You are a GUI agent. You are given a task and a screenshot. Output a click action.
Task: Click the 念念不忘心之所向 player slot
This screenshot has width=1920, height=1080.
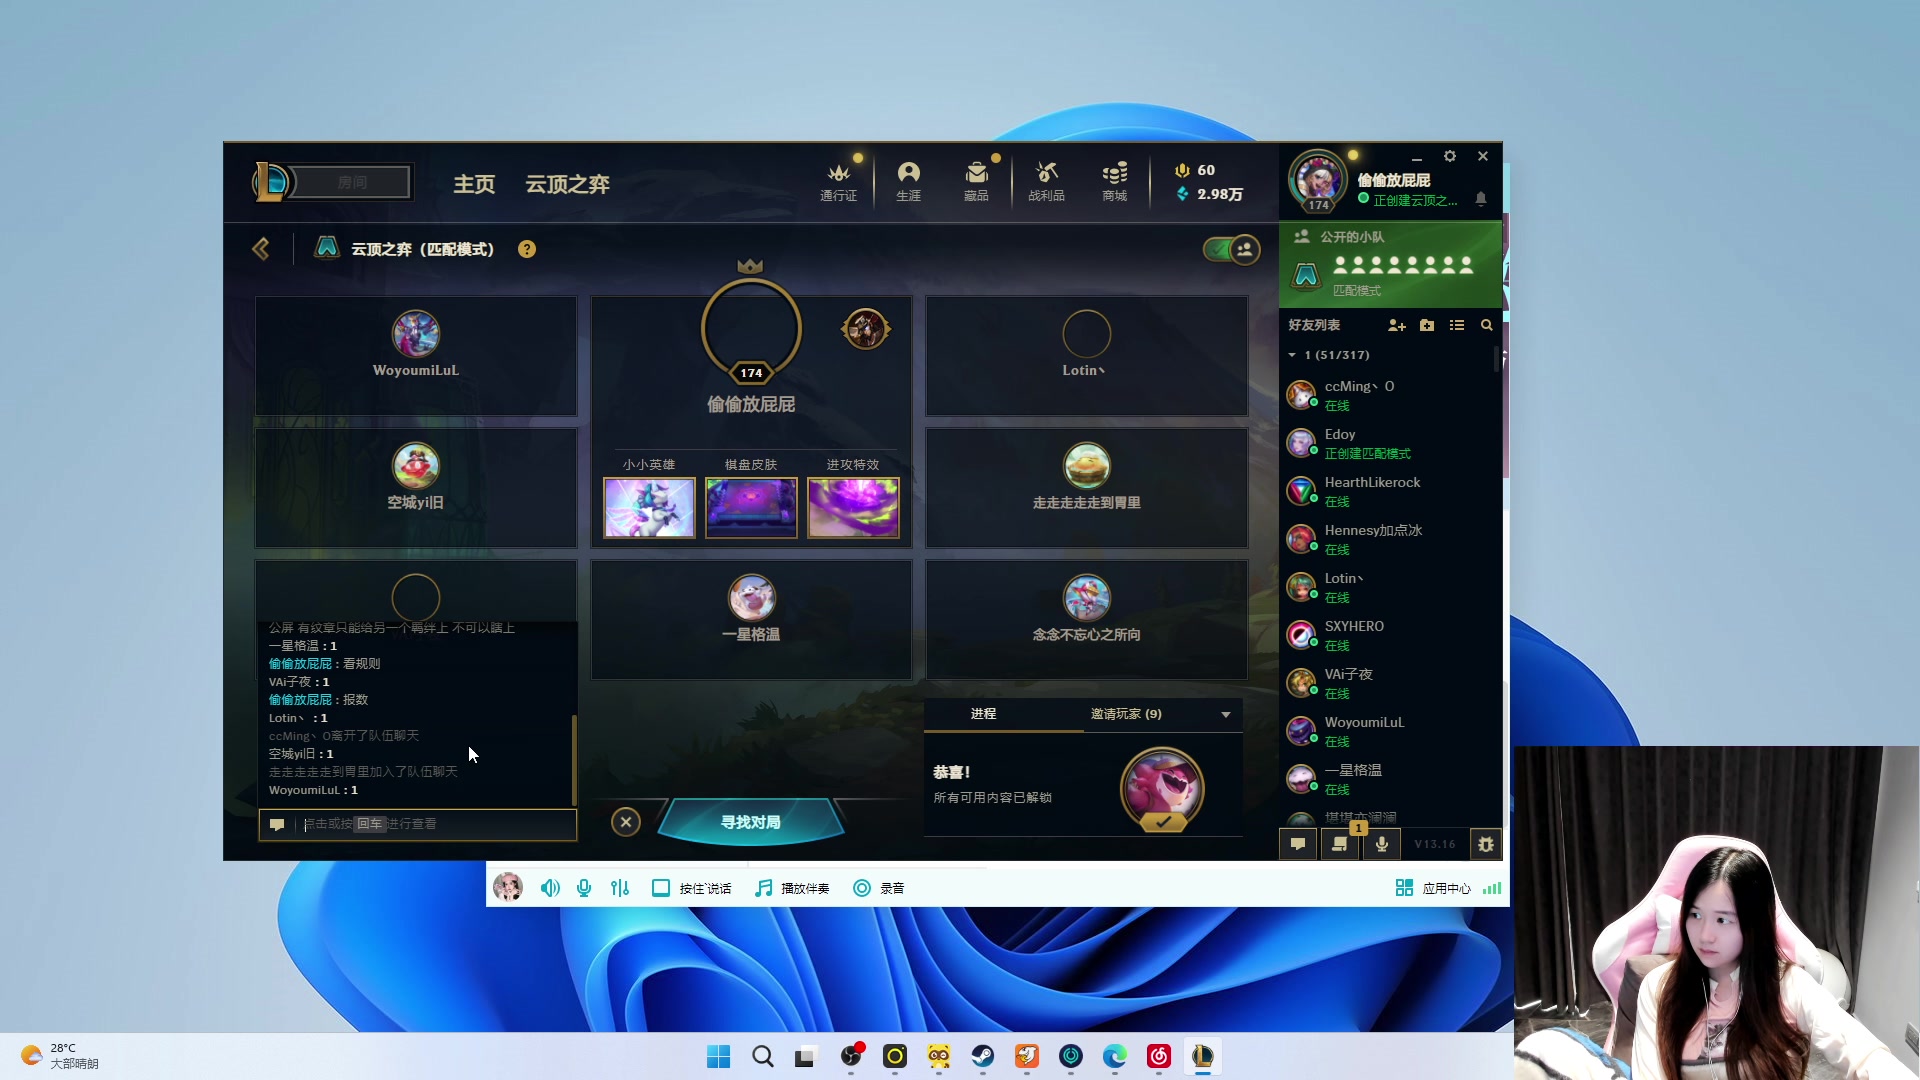point(1087,620)
